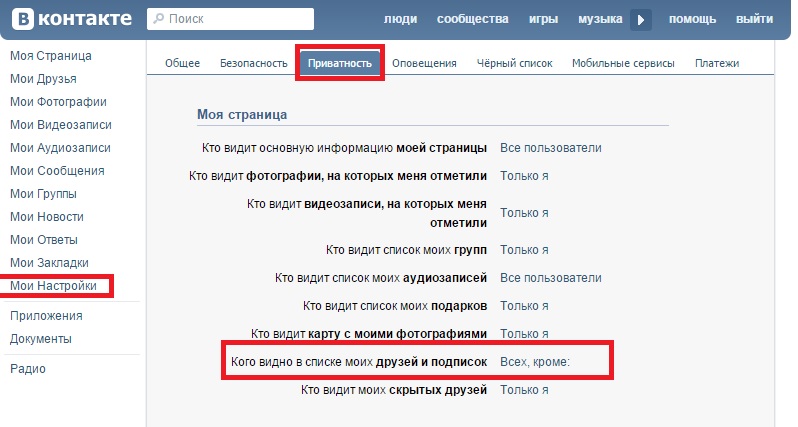Open Мои Ответы in sidebar
Image resolution: width=798 pixels, height=427 pixels.
click(44, 239)
